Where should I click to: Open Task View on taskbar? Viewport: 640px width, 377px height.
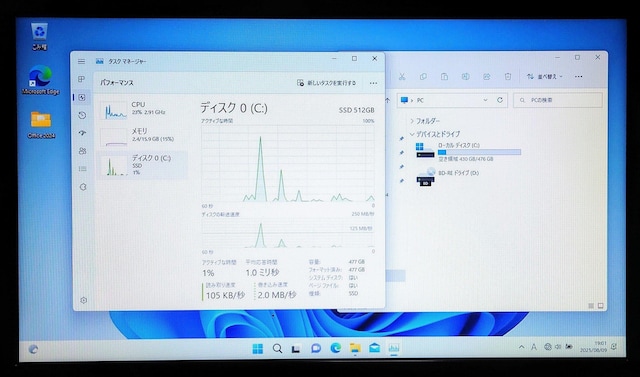[x=296, y=349]
